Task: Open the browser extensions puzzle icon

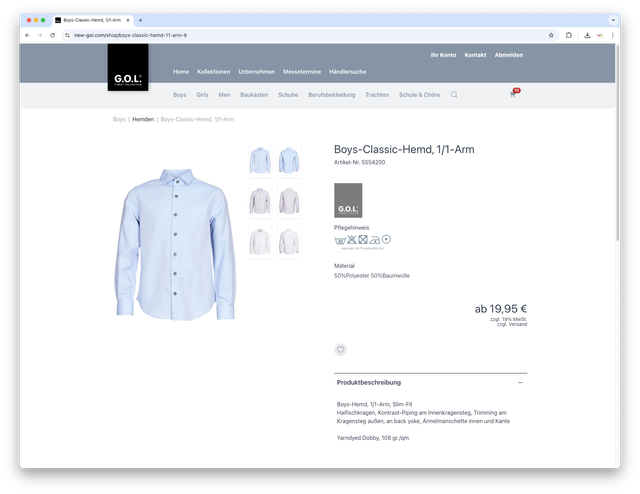Action: tap(569, 35)
